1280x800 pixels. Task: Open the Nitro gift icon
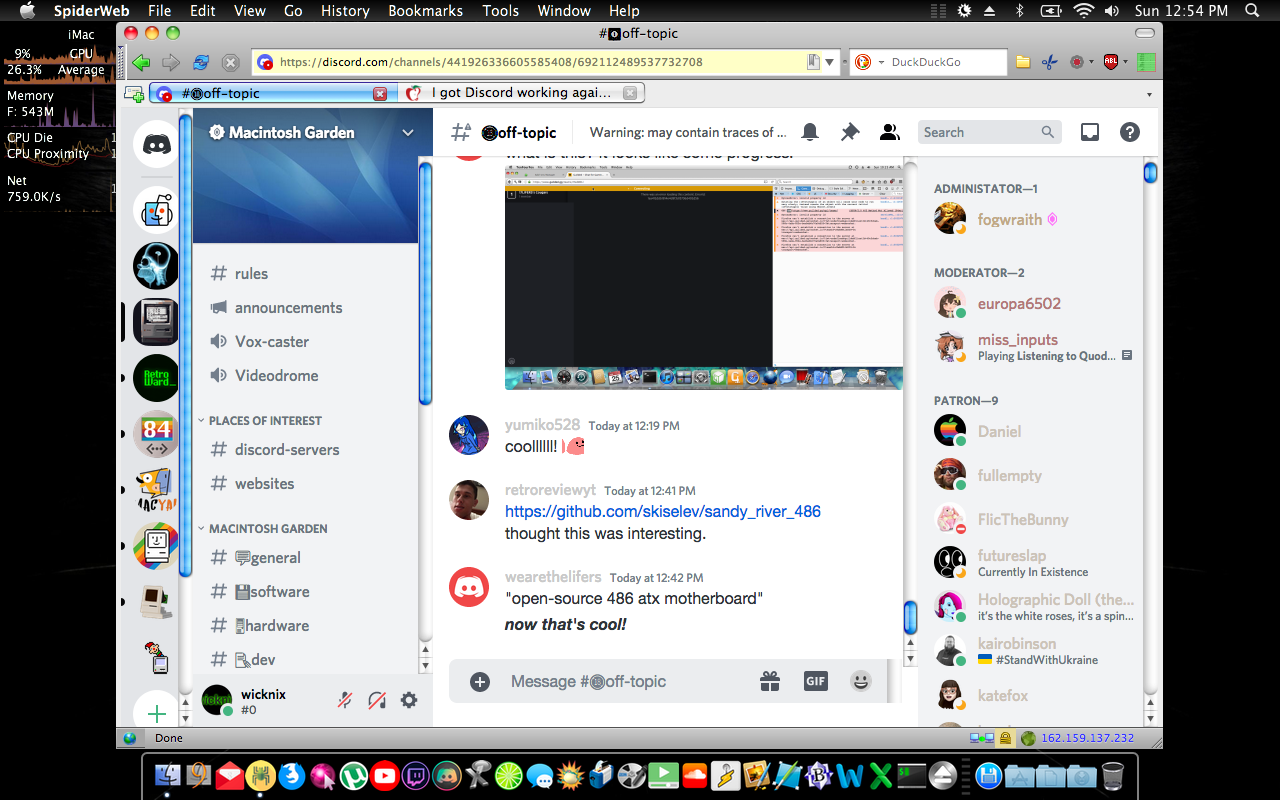point(769,681)
